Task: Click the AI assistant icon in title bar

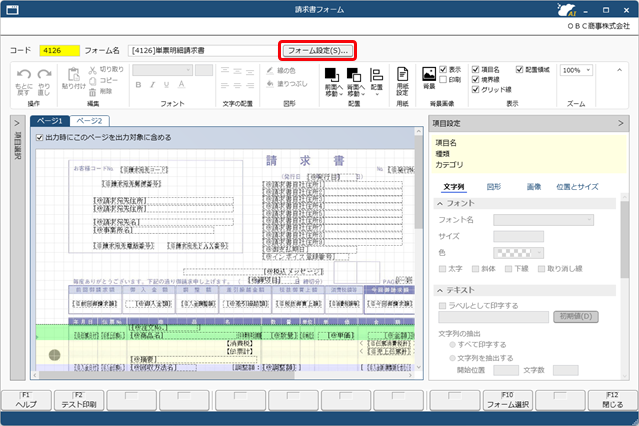Action: click(566, 9)
